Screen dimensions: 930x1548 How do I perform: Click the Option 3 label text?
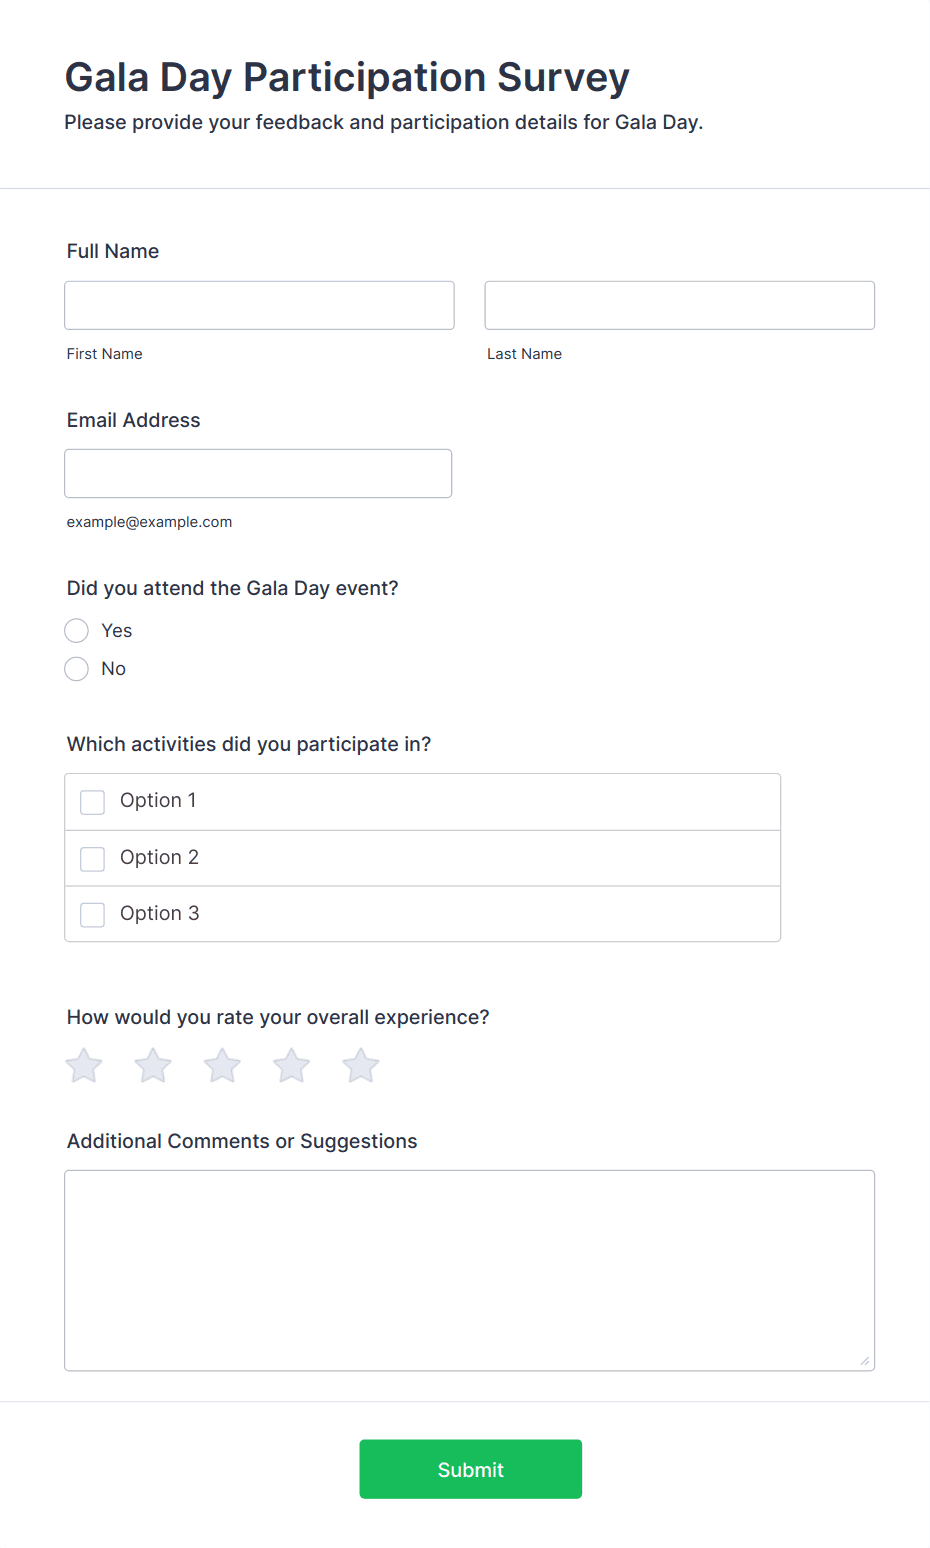160,914
